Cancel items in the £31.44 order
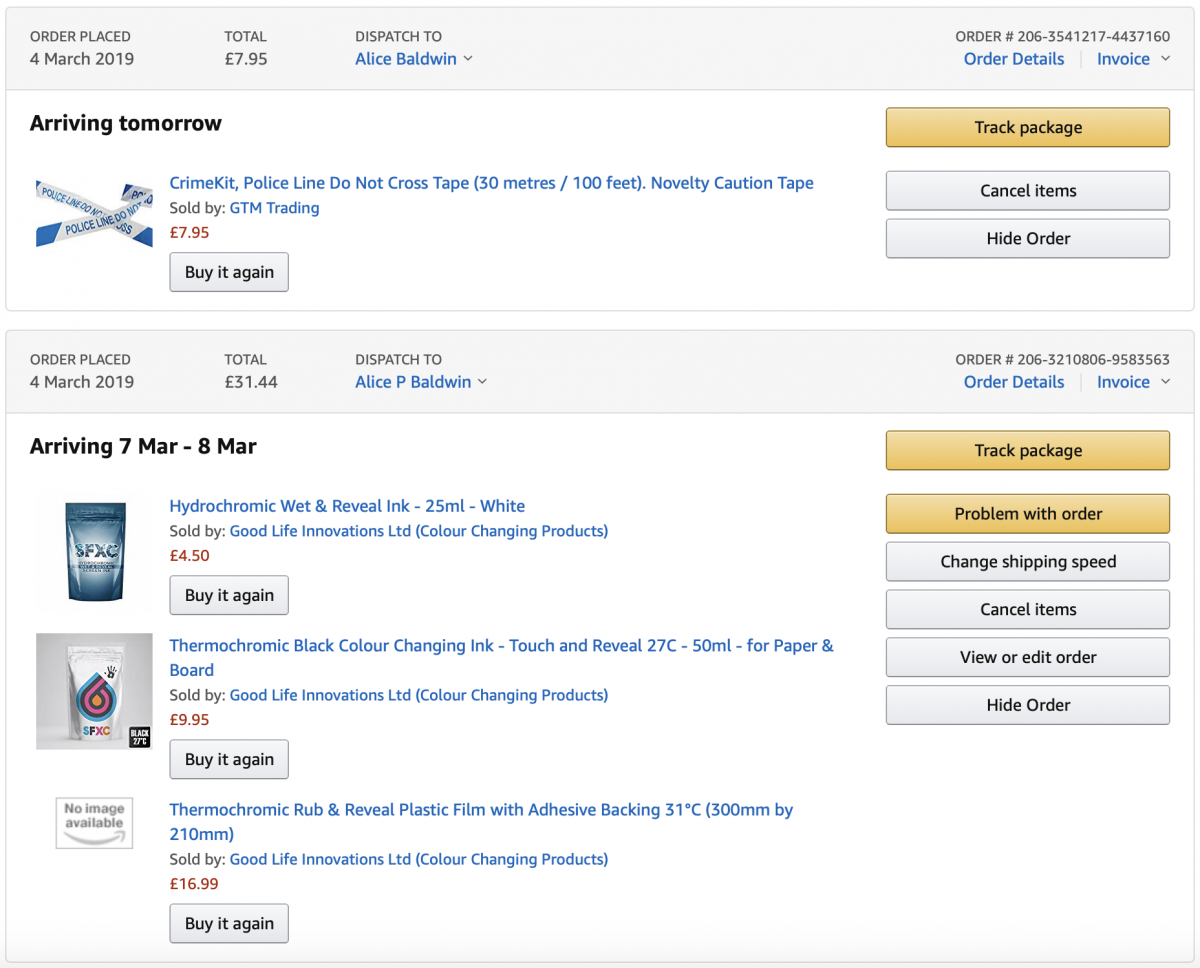 click(x=1027, y=609)
